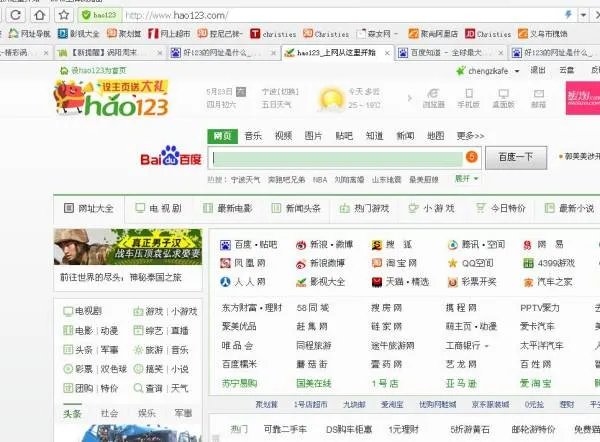Click the bookmark star icon
This screenshot has height=442, width=600.
pos(64,15)
